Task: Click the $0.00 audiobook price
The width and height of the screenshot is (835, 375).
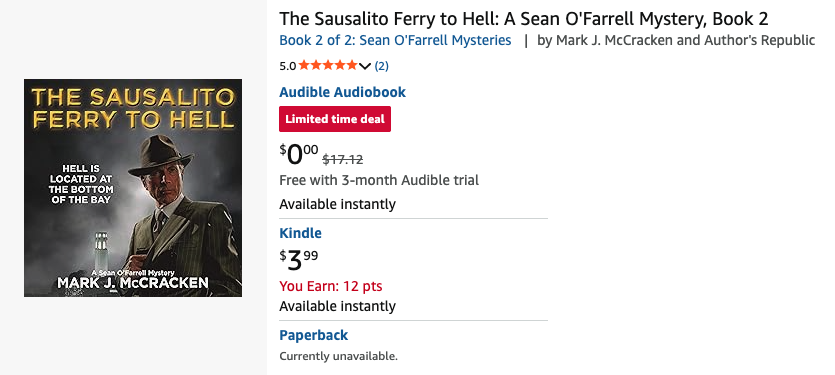Action: (299, 155)
